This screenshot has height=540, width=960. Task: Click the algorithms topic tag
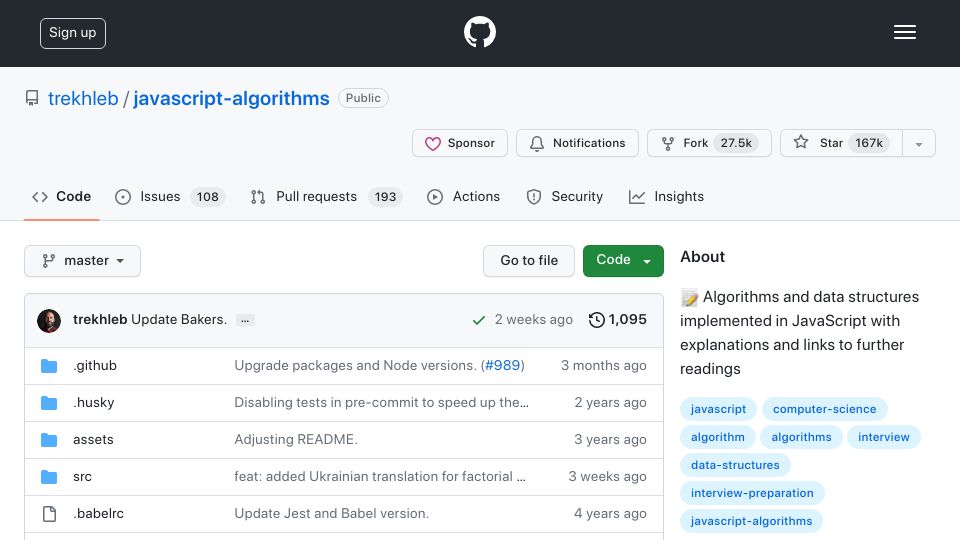point(801,437)
